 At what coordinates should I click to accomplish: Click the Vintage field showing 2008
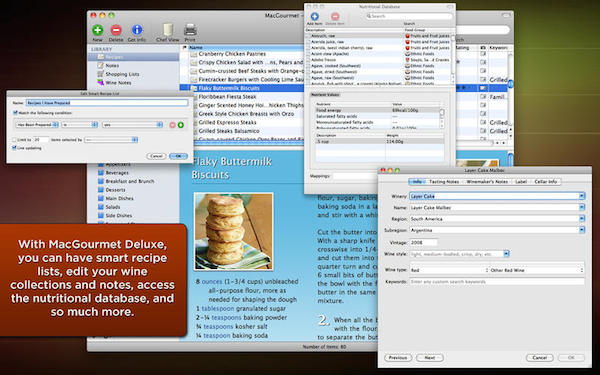[x=423, y=242]
